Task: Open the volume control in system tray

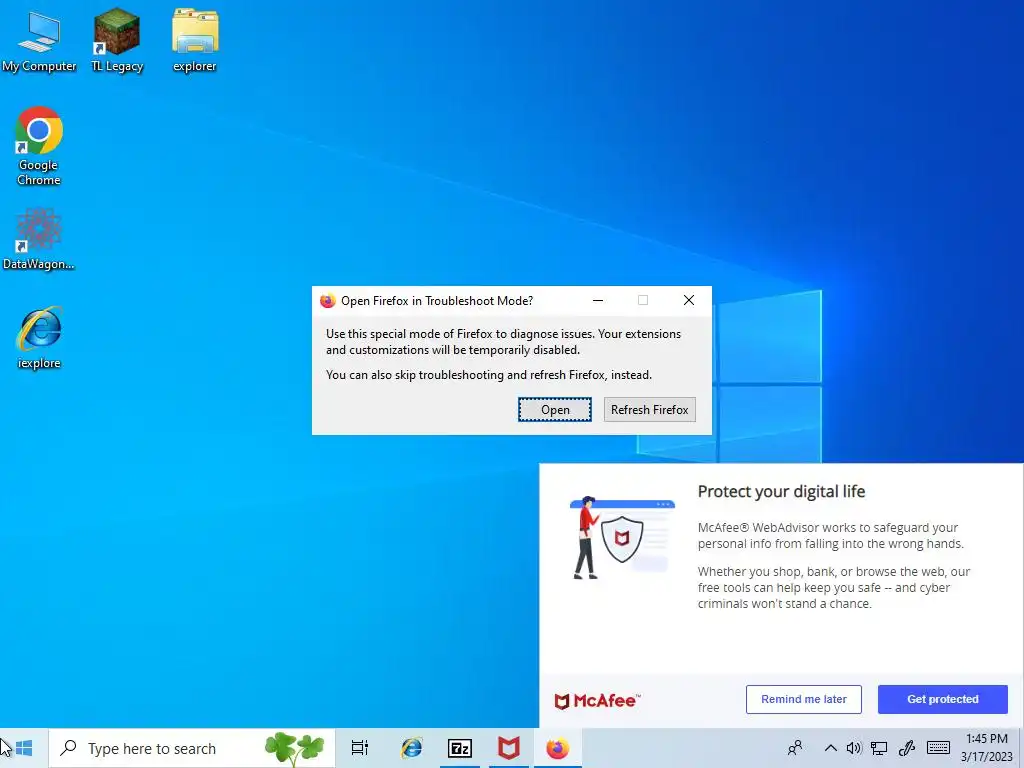Action: coord(854,748)
